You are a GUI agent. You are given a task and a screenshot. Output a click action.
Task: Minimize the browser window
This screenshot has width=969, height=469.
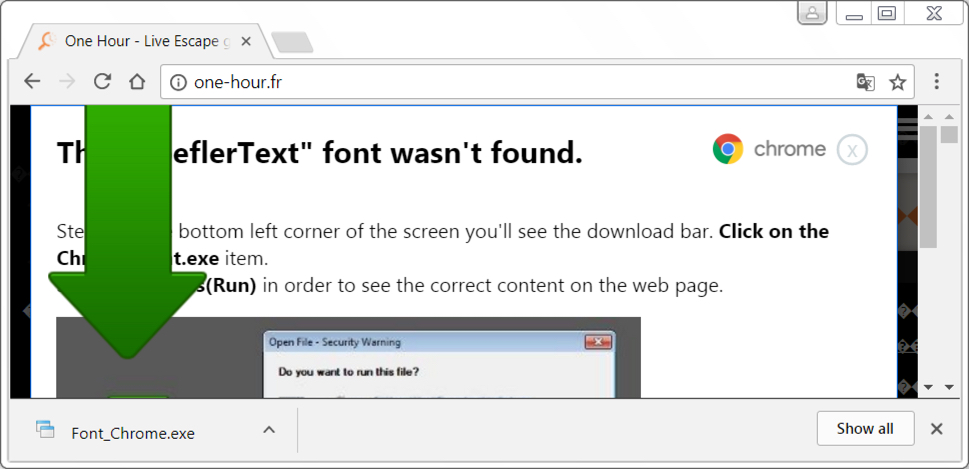click(x=854, y=14)
